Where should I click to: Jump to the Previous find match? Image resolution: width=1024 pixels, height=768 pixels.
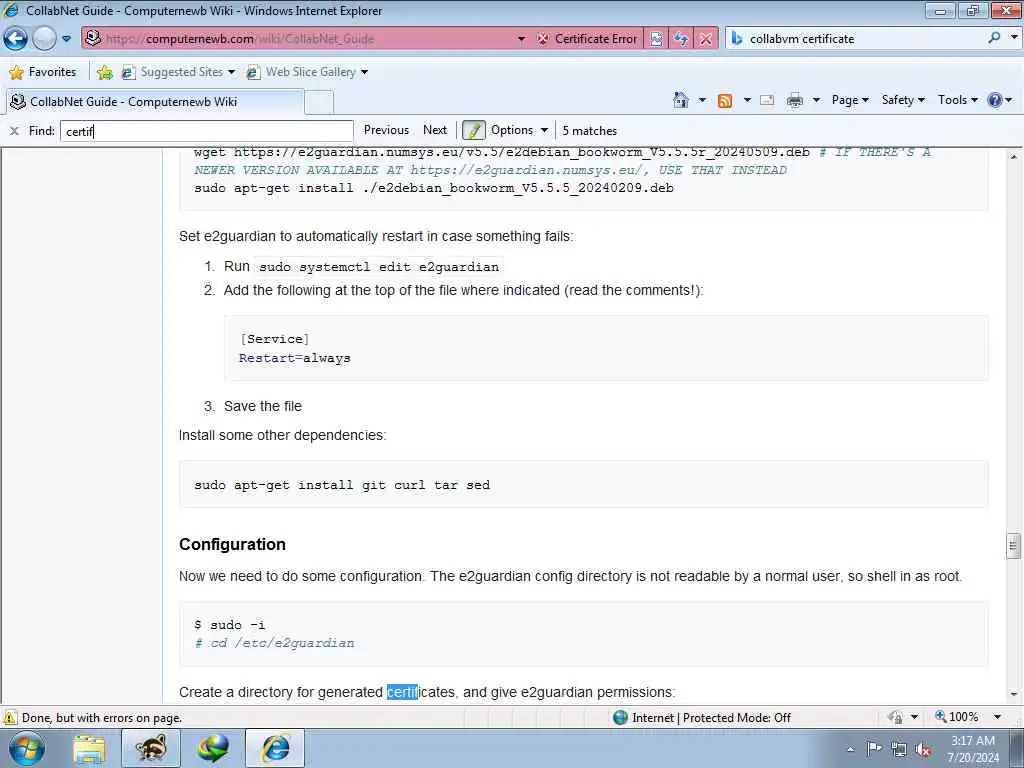pyautogui.click(x=386, y=130)
